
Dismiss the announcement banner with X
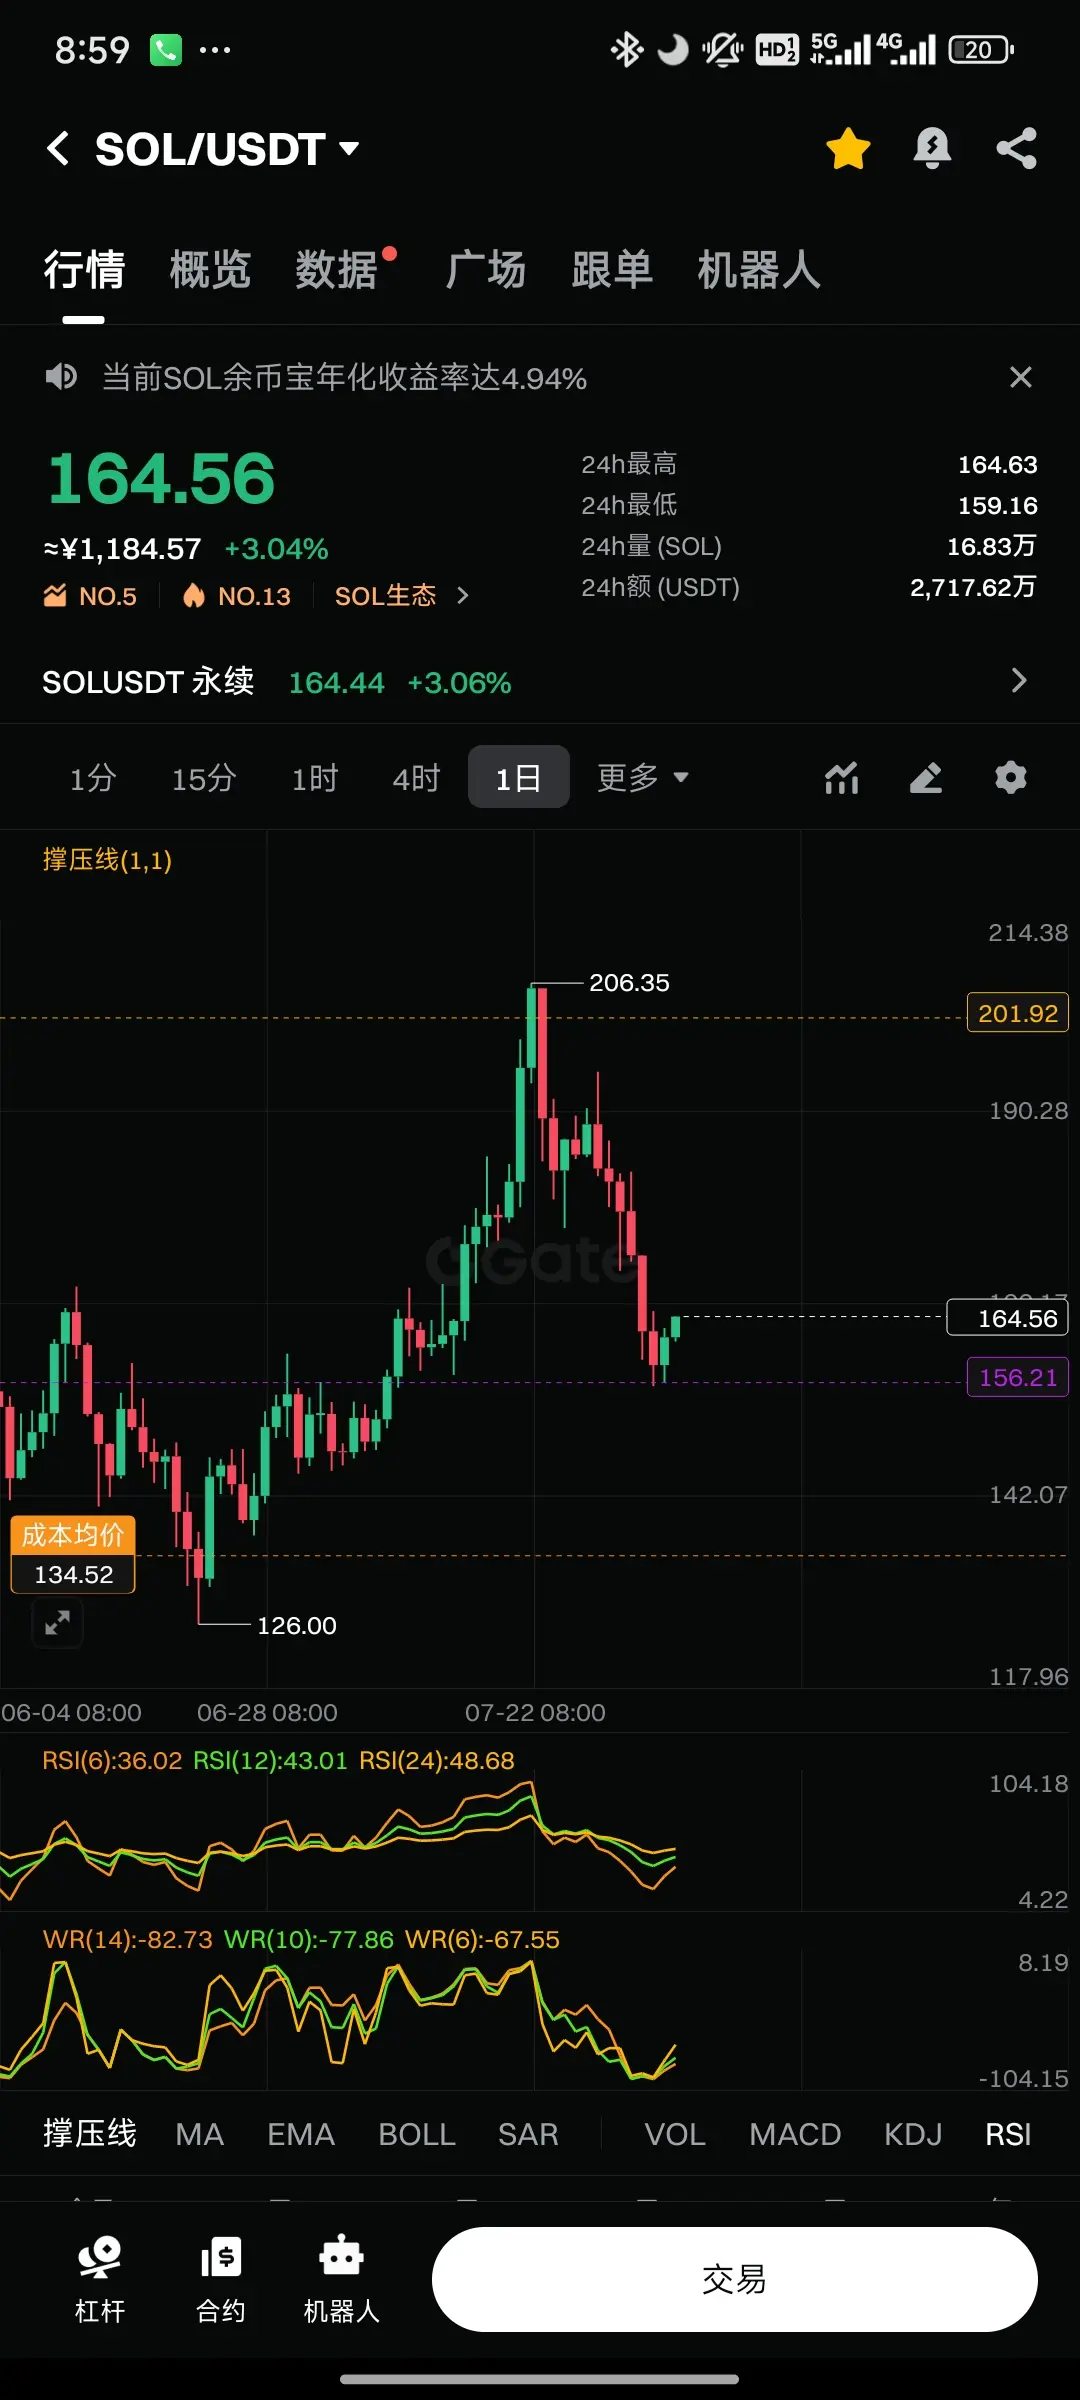[1020, 377]
